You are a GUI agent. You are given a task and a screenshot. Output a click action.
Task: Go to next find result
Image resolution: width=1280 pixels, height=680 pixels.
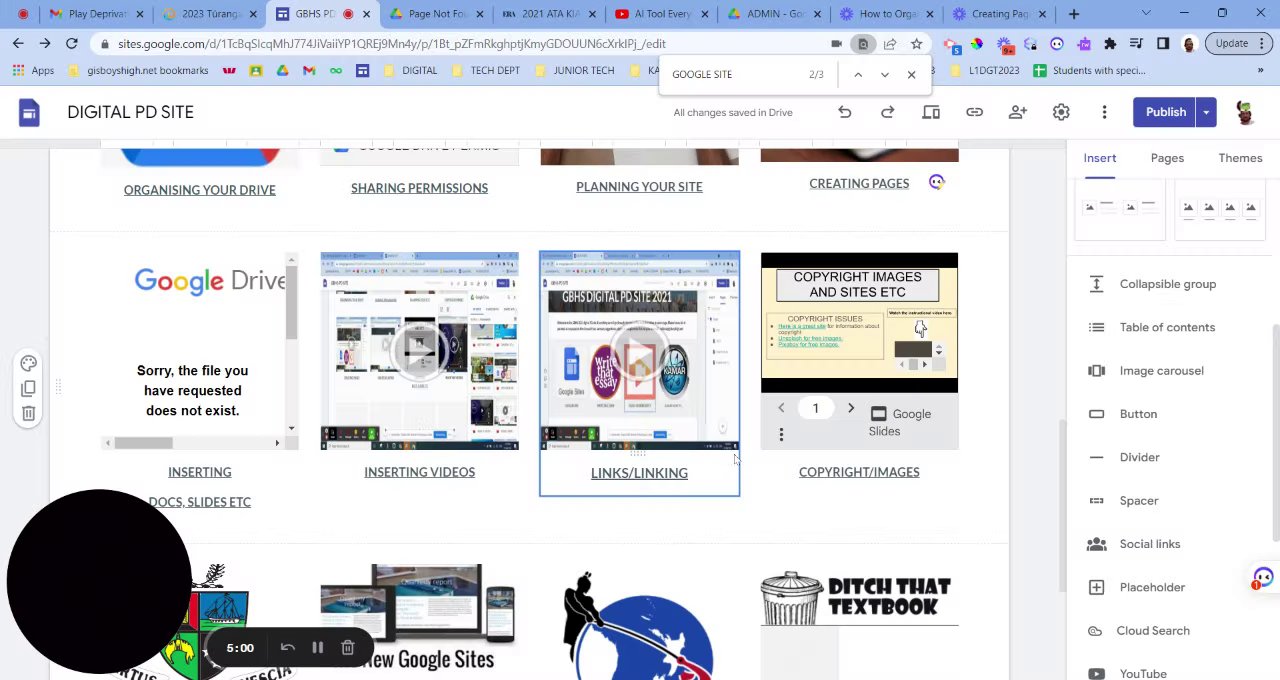tap(884, 75)
